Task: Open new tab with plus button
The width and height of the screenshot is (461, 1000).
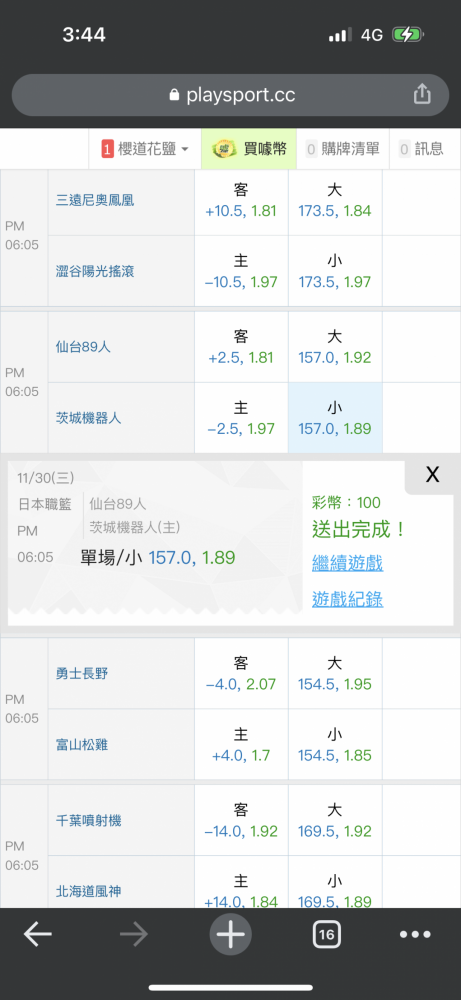Action: [x=230, y=934]
